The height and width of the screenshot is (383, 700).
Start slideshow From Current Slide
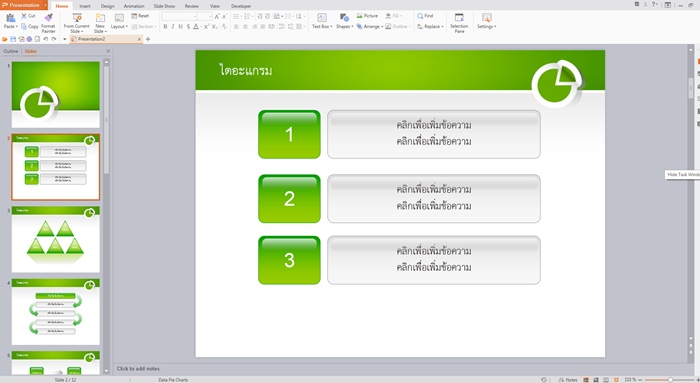[76, 23]
